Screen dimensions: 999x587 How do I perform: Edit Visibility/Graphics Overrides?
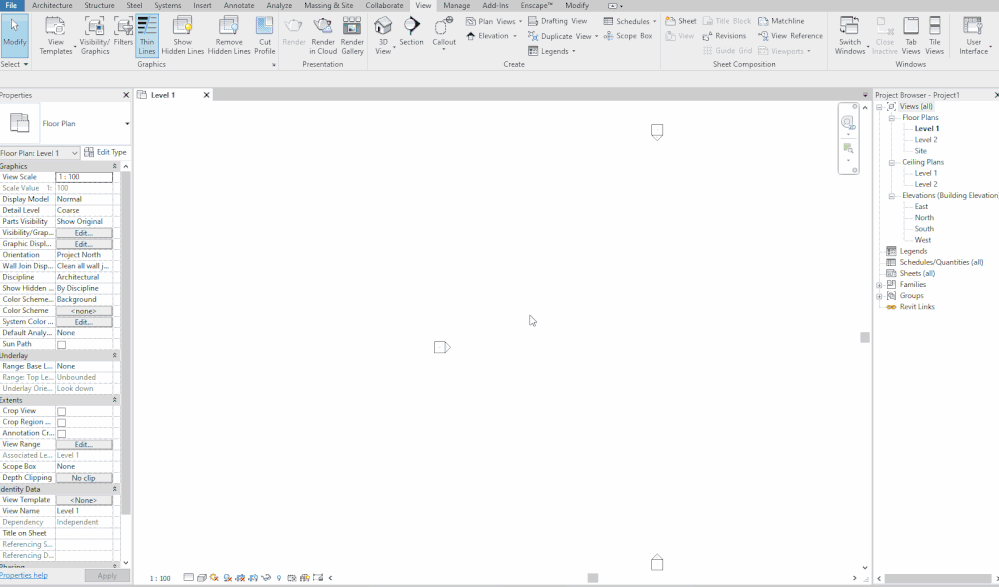point(84,233)
